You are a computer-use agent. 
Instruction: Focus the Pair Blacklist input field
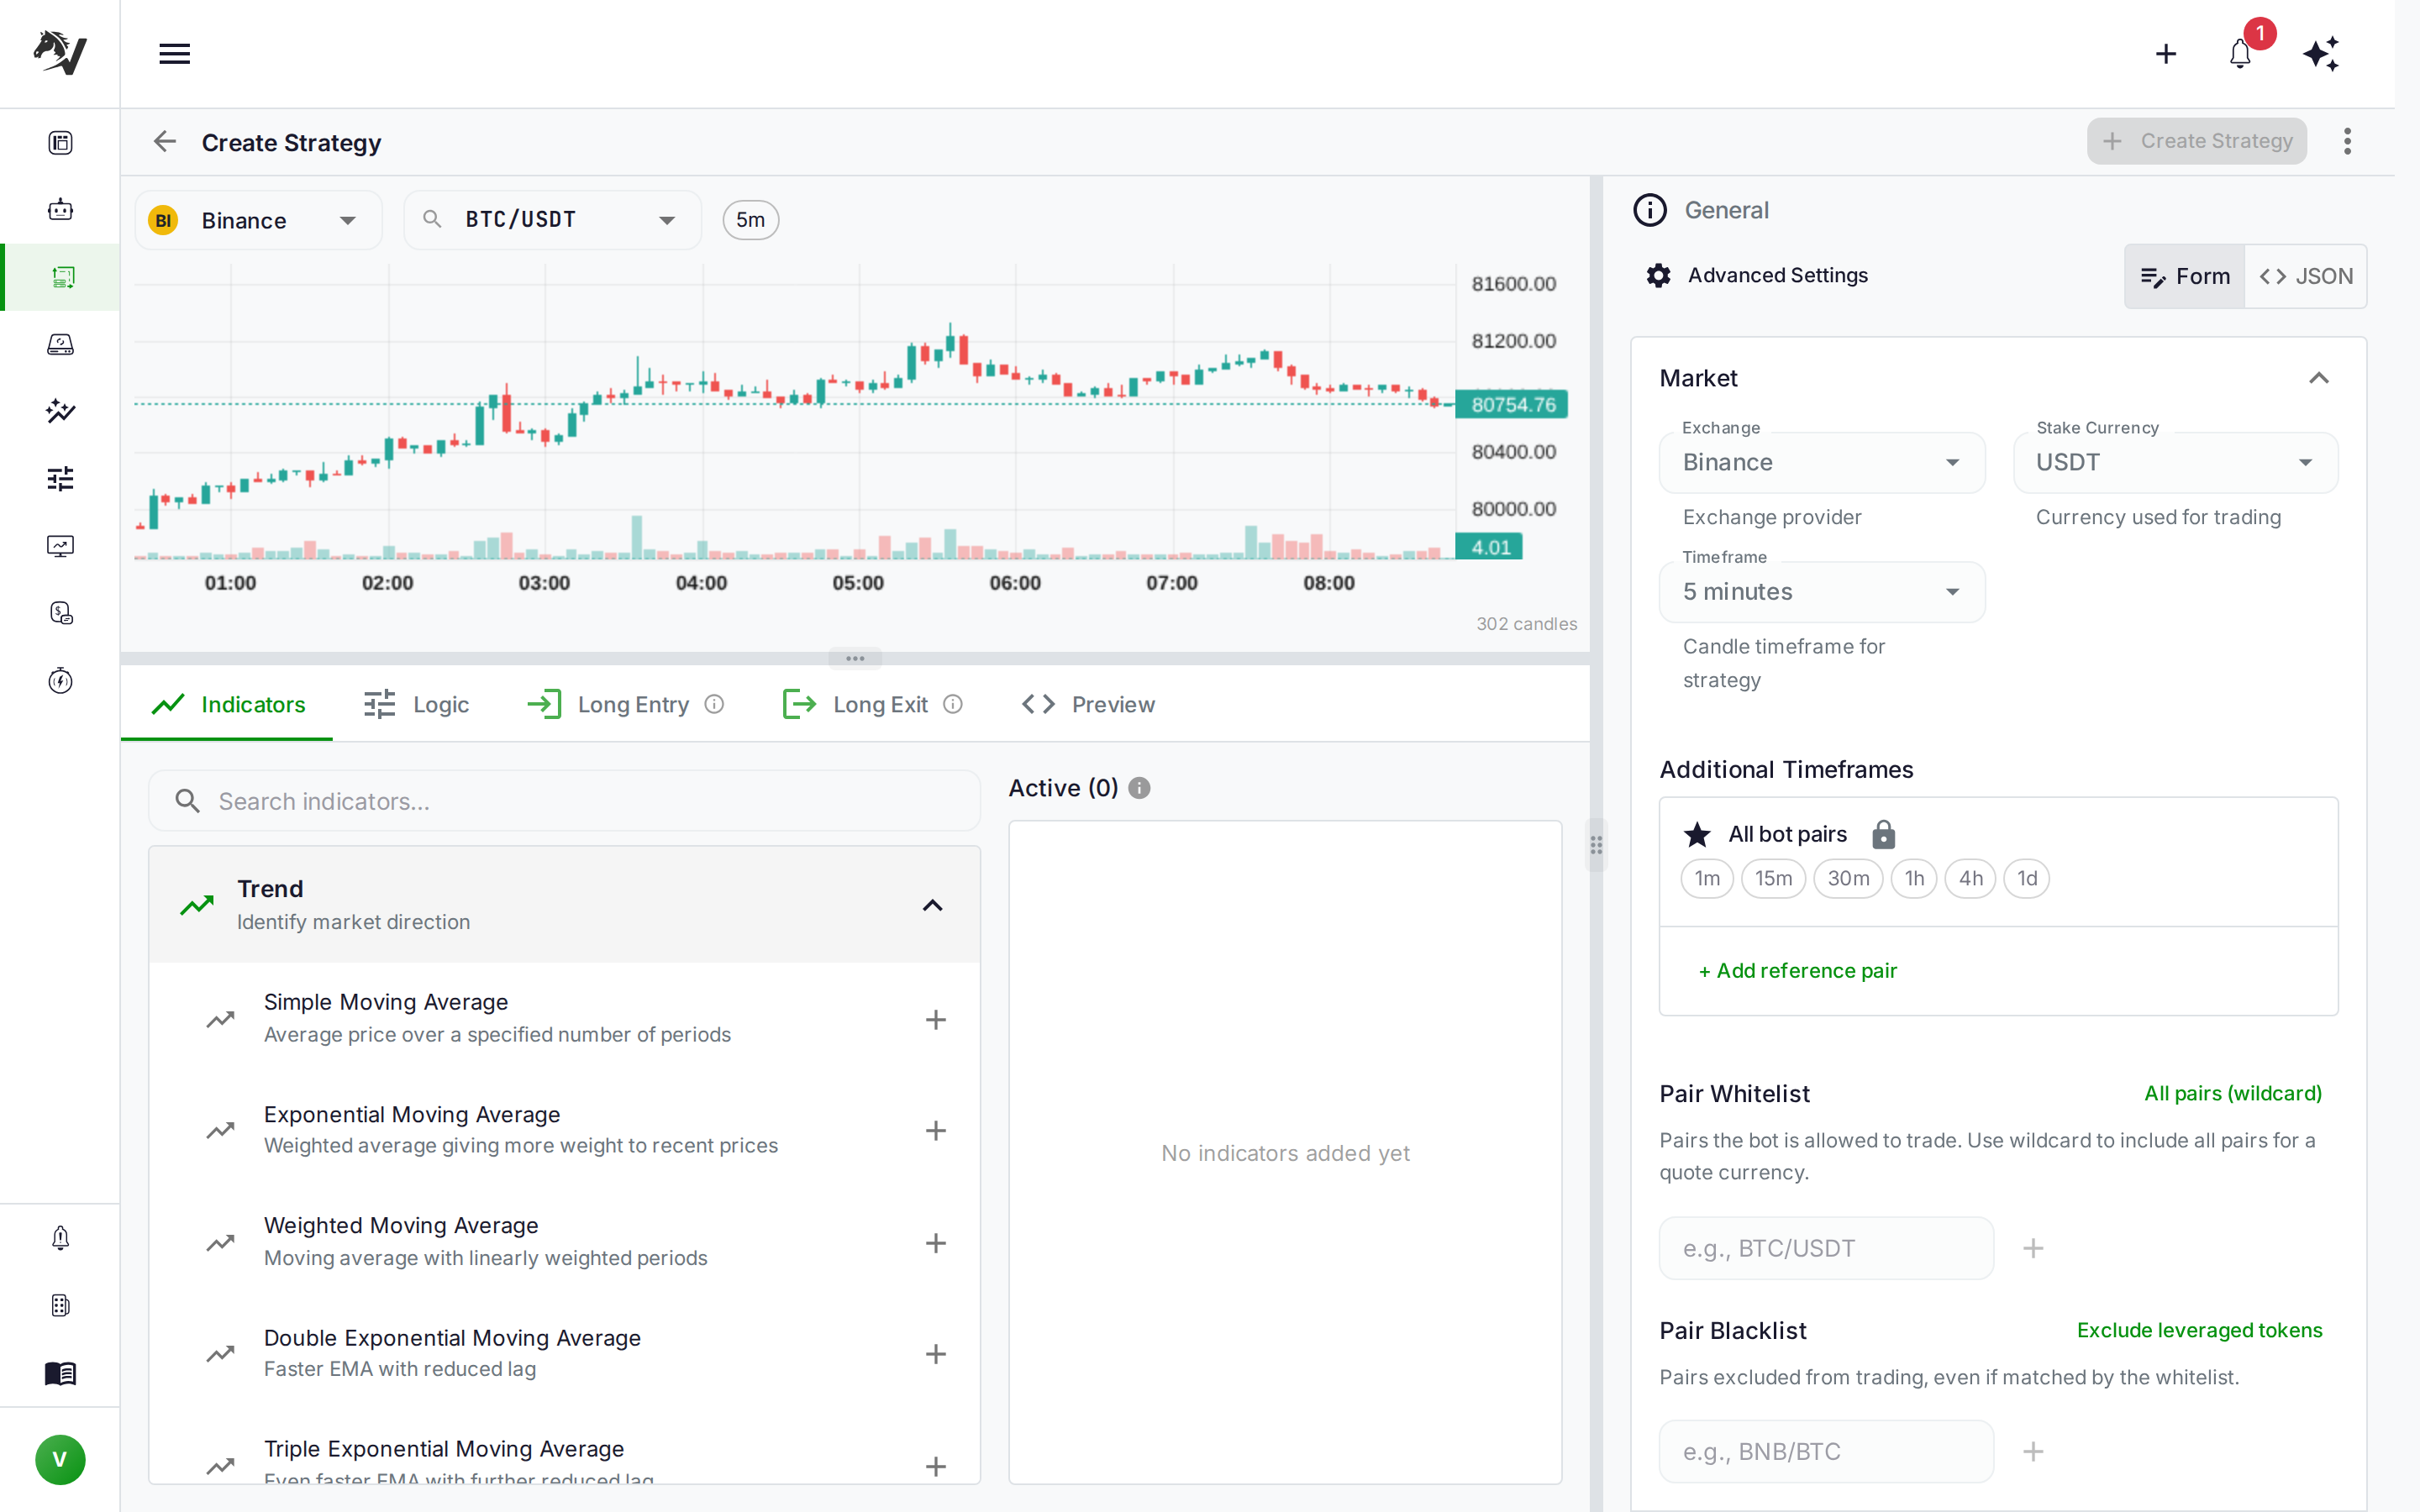pyautogui.click(x=1826, y=1451)
